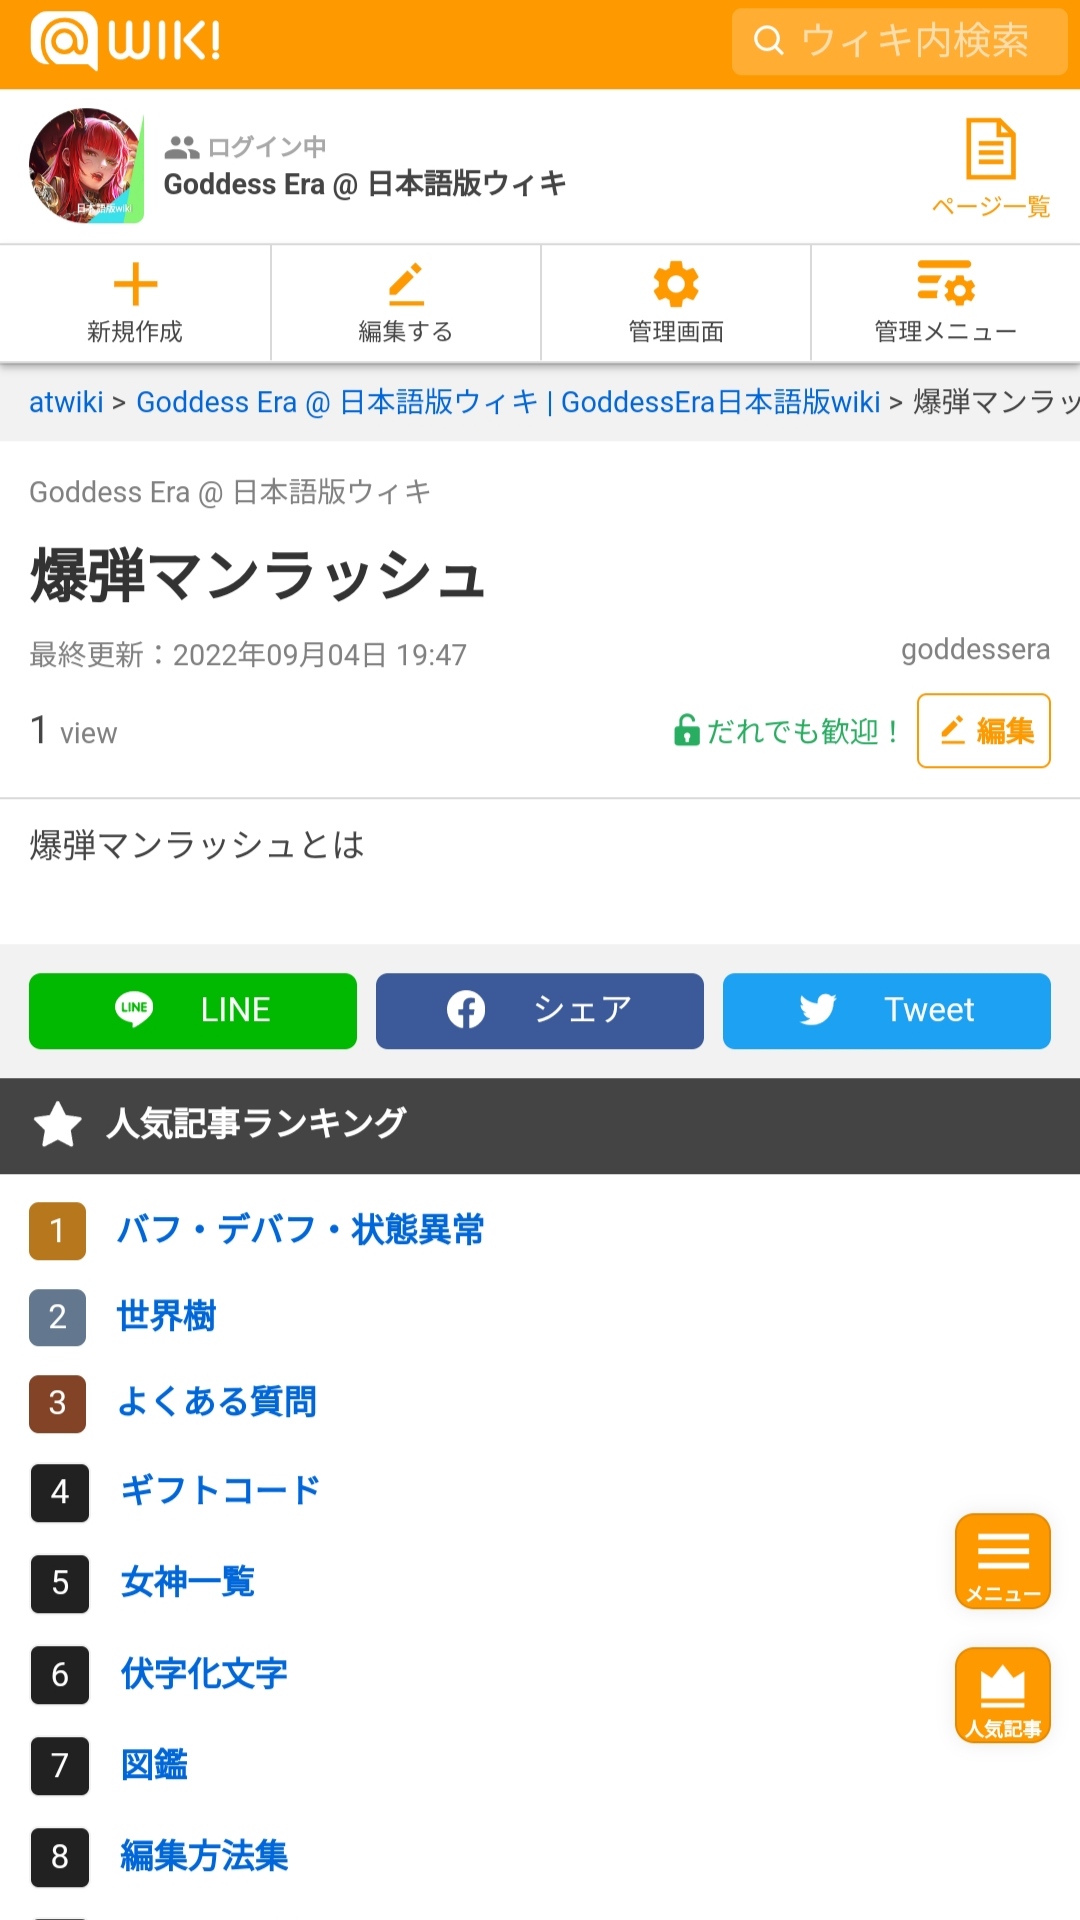1080x1920 pixels.
Task: Tap the plus icon for 新規作成
Action: [x=135, y=285]
